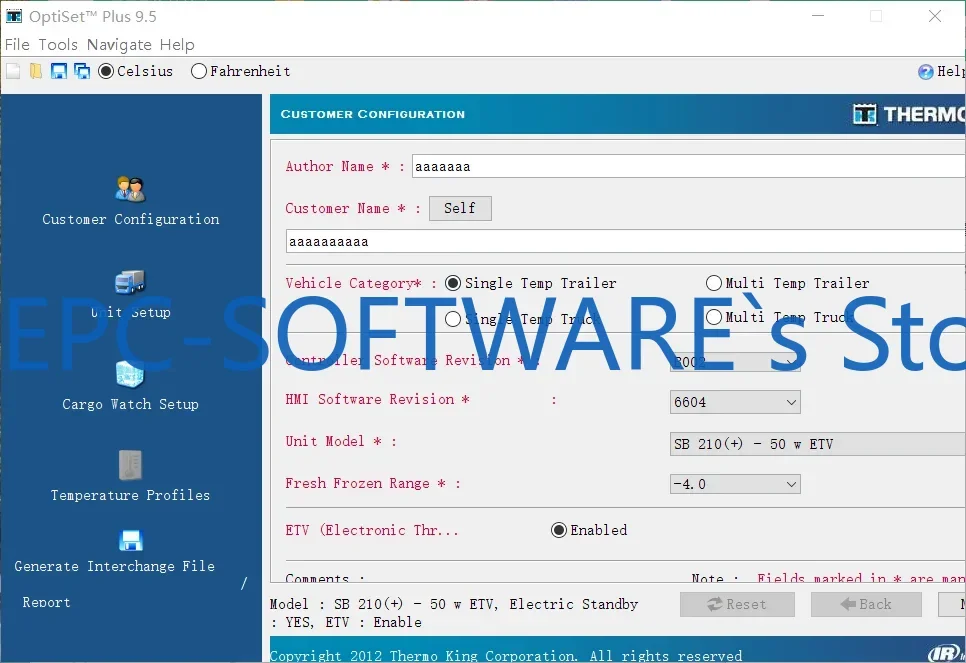Close the OptiSet Plus window
The width and height of the screenshot is (966, 663).
[935, 16]
